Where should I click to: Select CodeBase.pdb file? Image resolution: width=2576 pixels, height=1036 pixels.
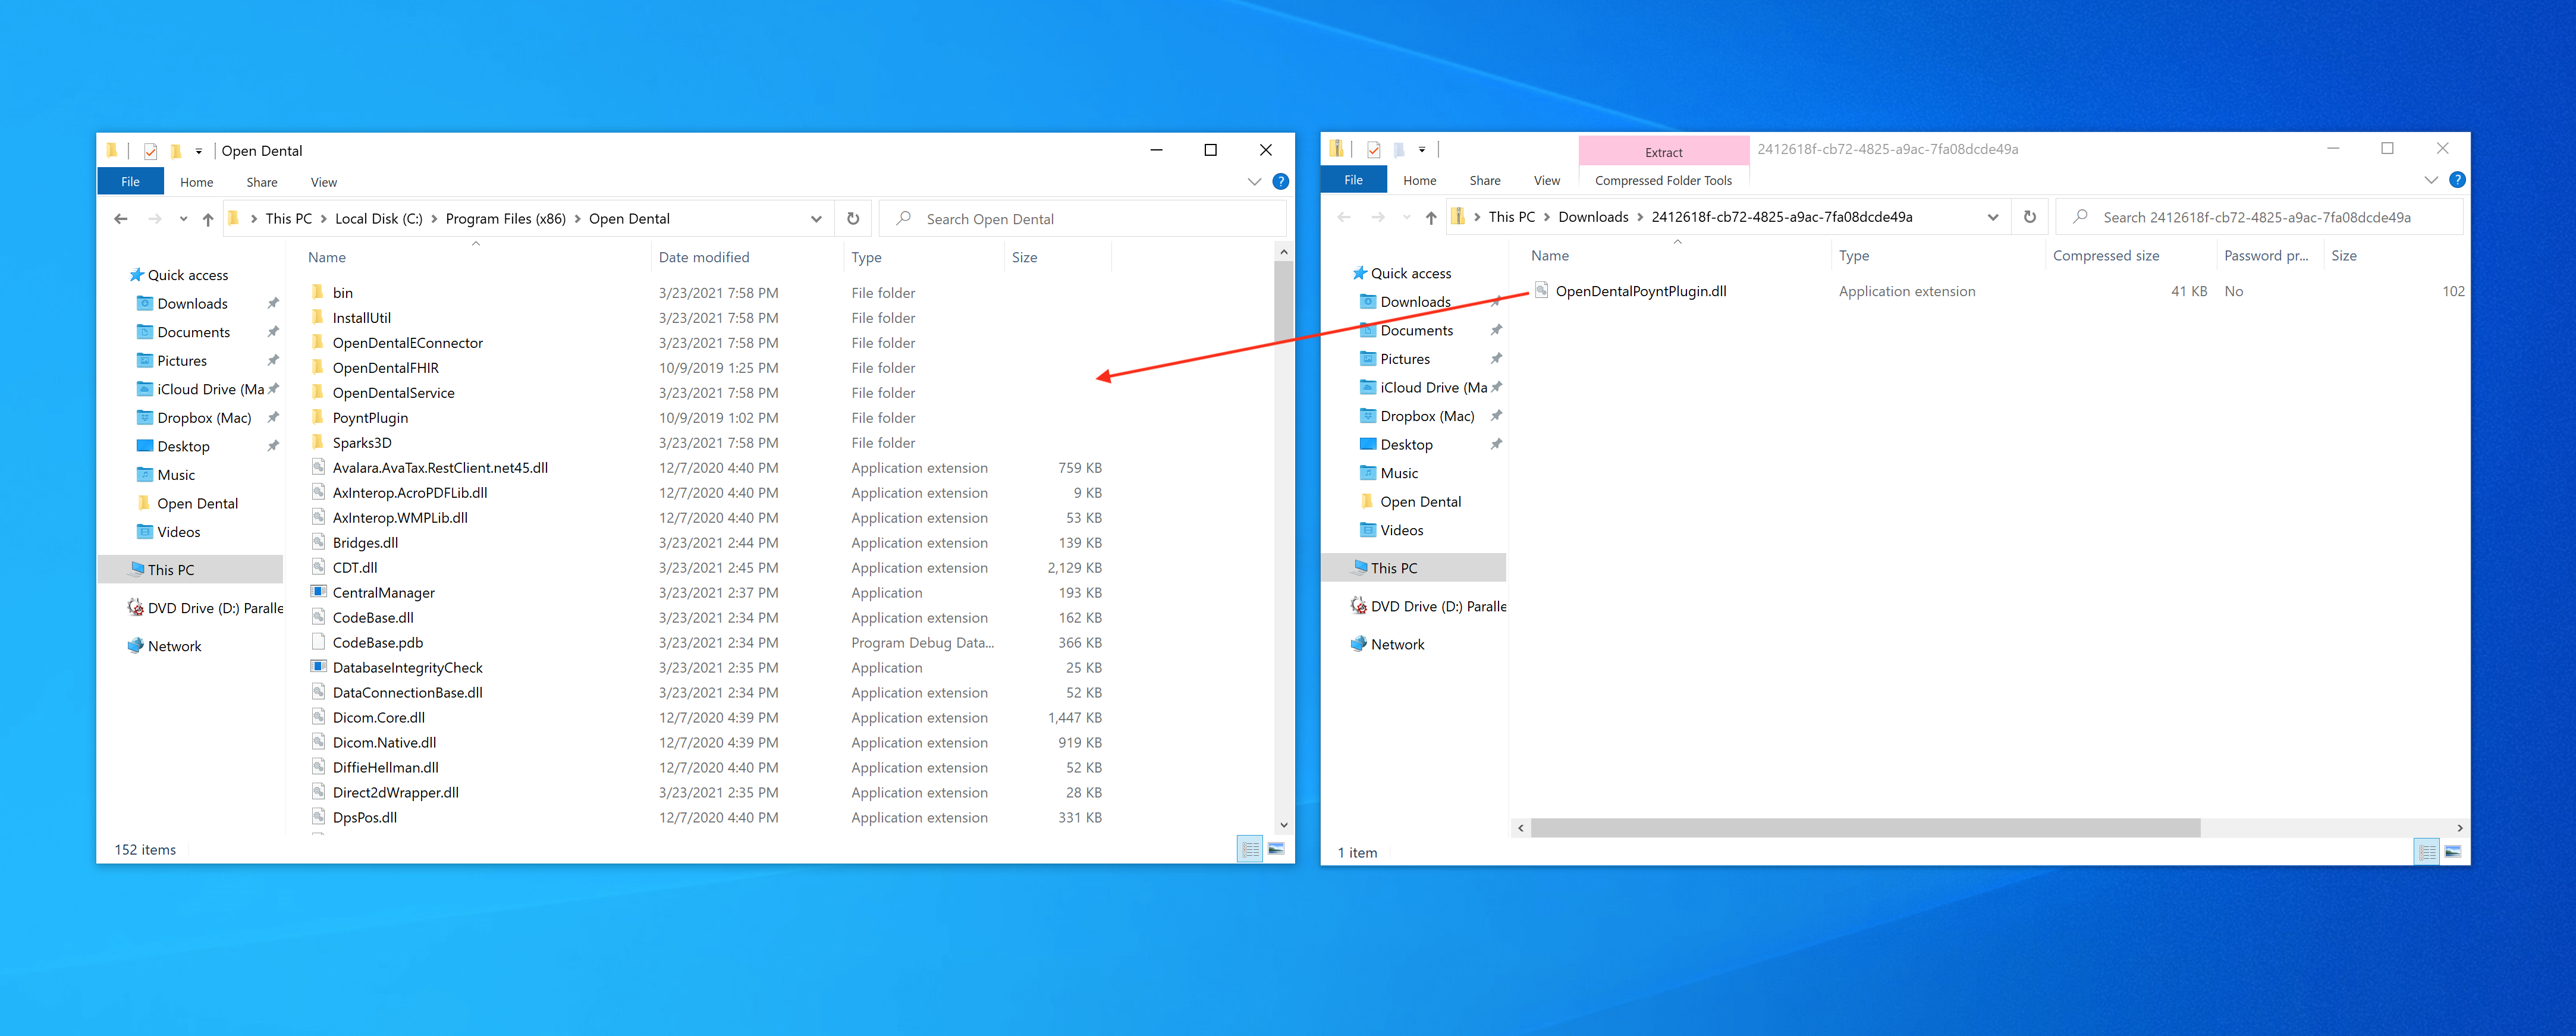(x=377, y=643)
